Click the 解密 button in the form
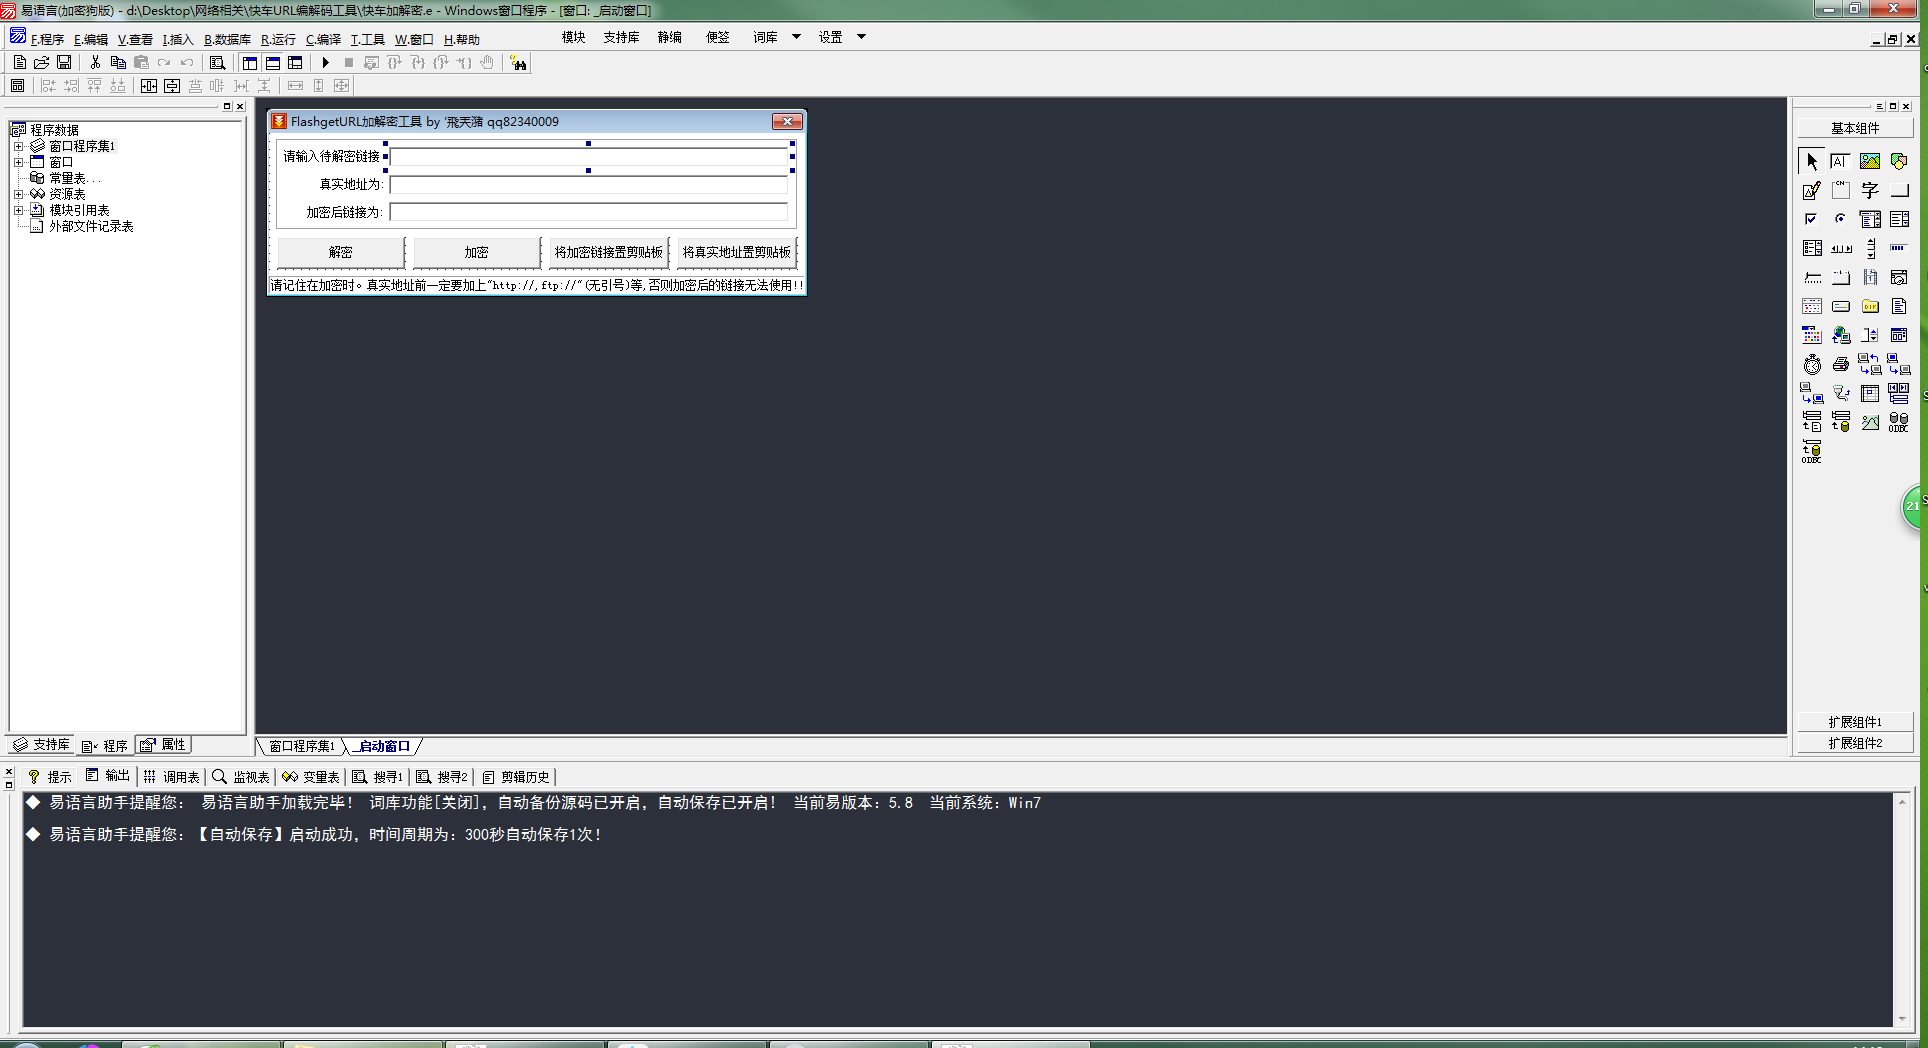The width and height of the screenshot is (1928, 1048). (341, 252)
